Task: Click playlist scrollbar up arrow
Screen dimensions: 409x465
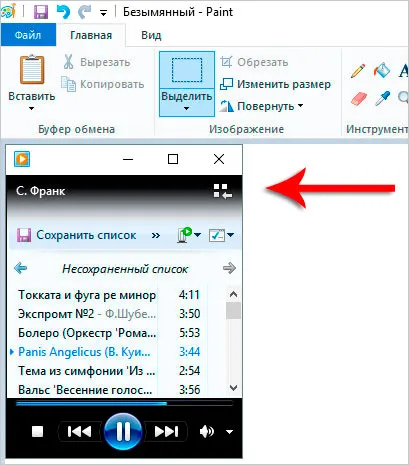Action: pos(233,294)
